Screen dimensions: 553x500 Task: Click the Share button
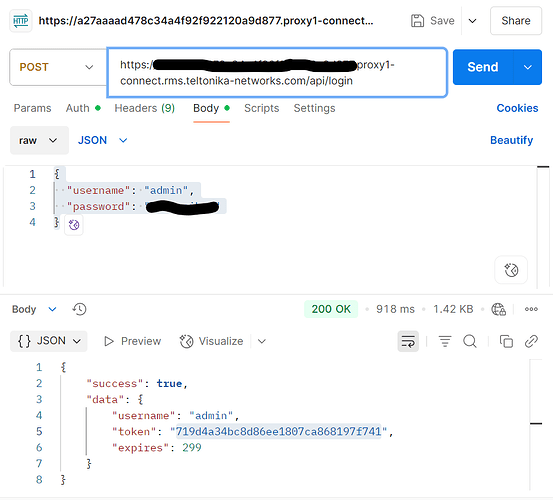tap(516, 21)
